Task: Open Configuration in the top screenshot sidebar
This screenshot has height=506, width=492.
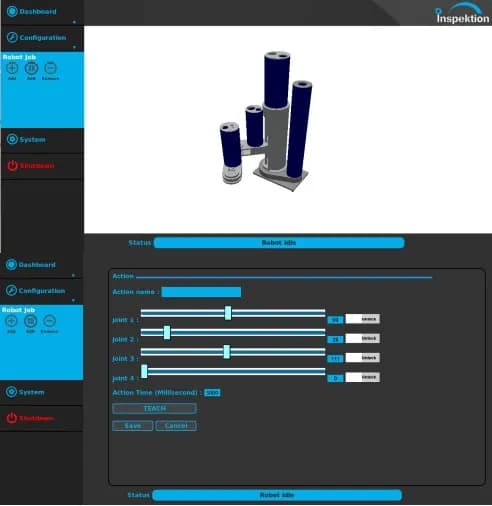Action: (x=36, y=37)
